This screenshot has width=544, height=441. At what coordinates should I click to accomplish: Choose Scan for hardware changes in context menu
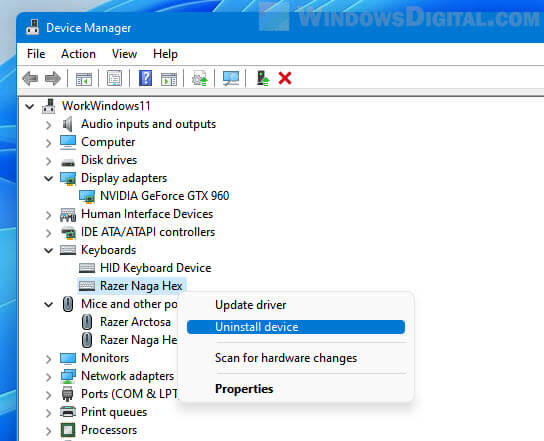(296, 358)
